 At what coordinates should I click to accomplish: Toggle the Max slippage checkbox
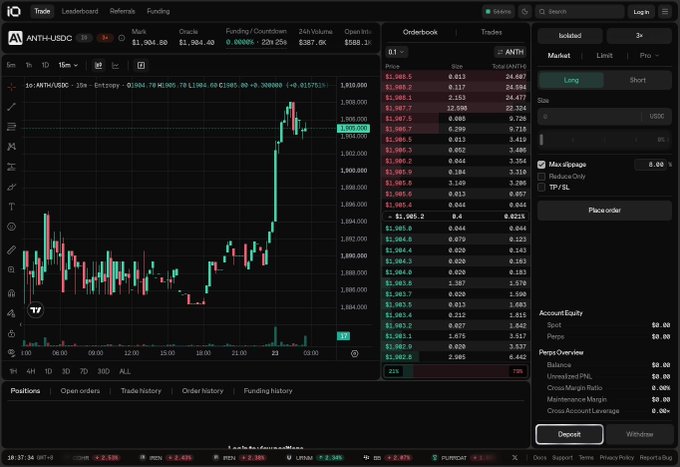point(541,164)
